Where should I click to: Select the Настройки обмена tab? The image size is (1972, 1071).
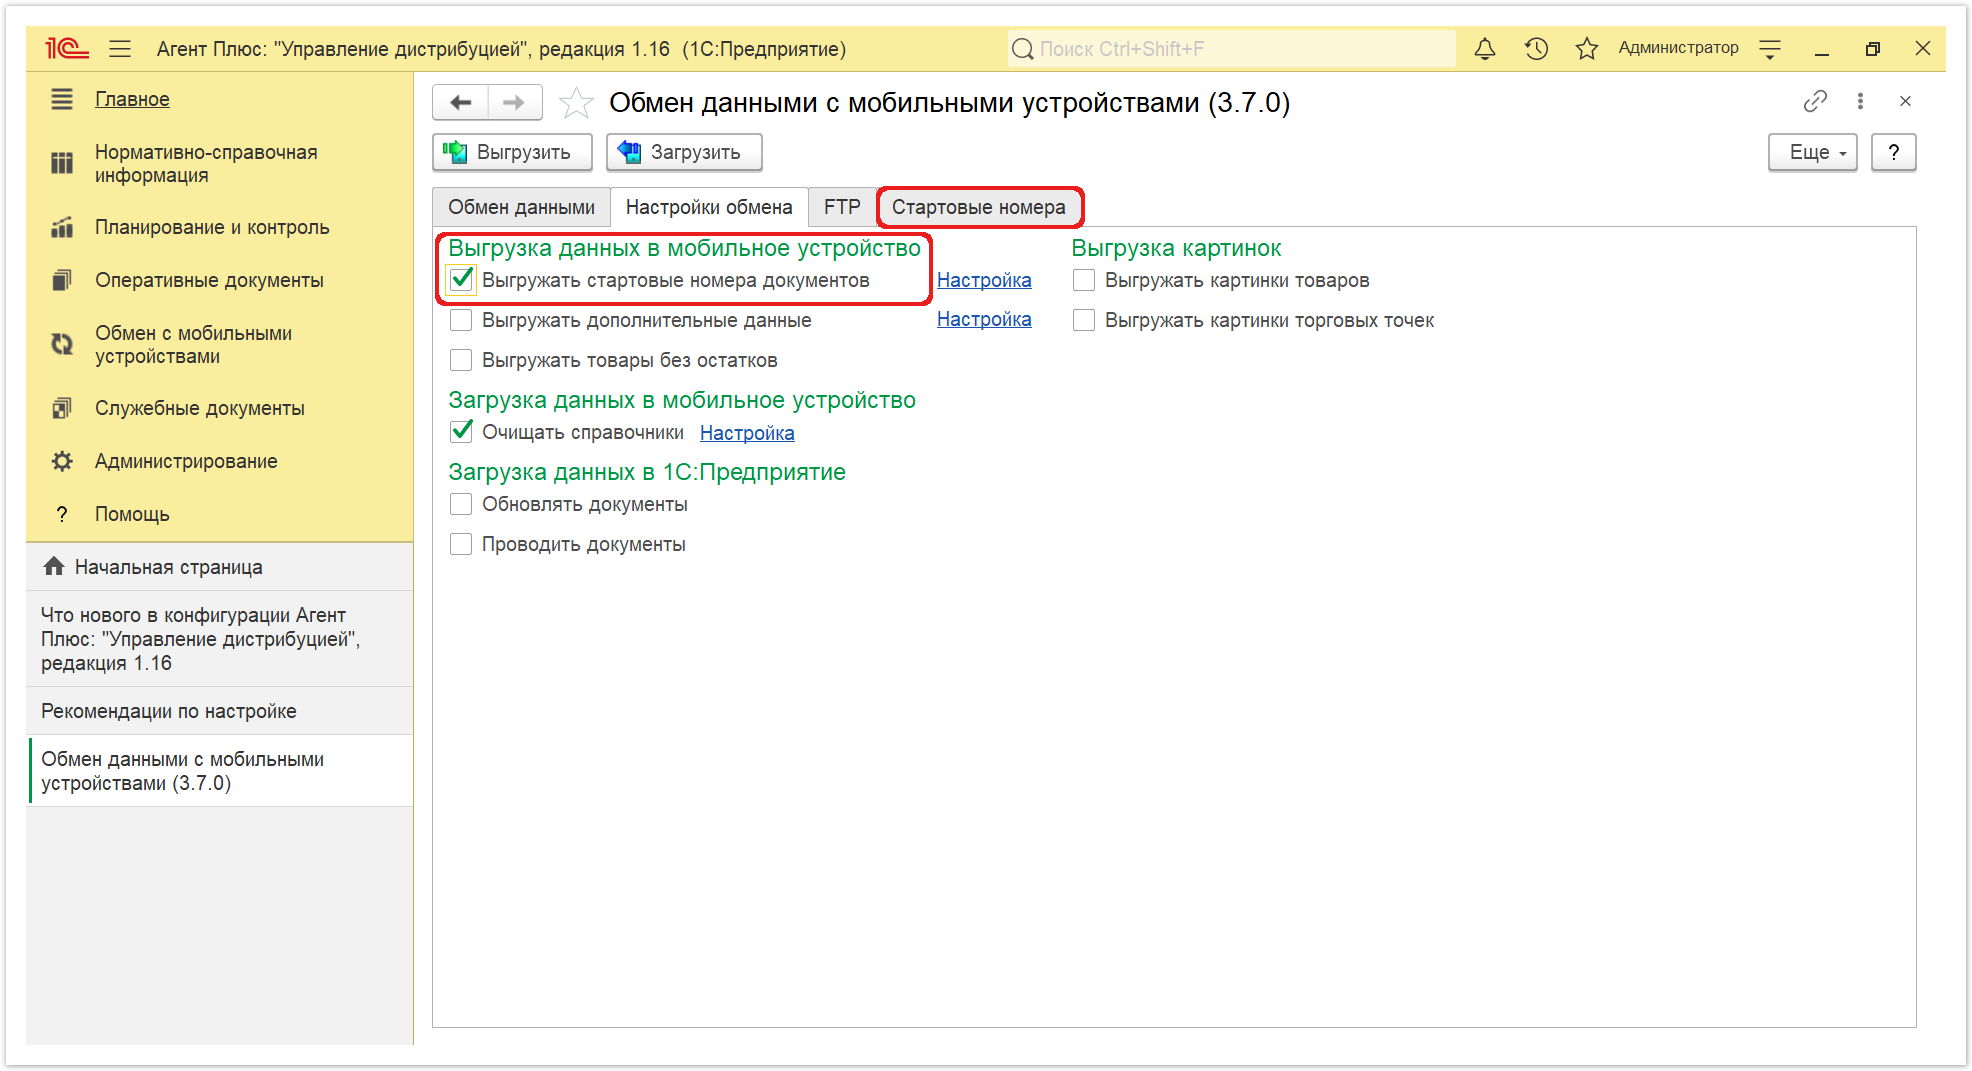[709, 207]
